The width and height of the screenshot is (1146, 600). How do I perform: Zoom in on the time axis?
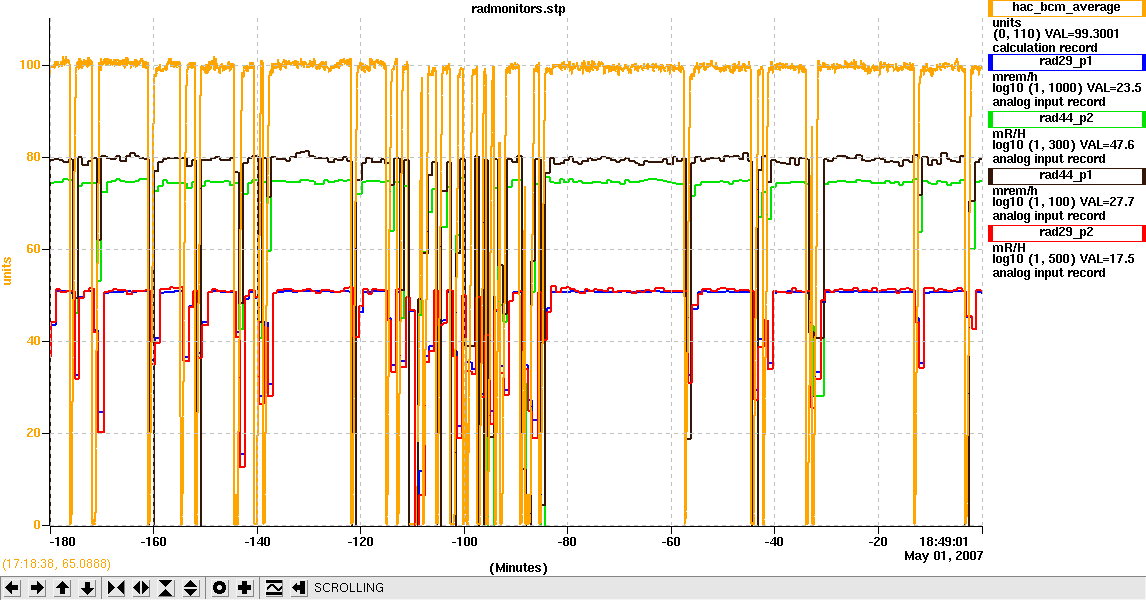pyautogui.click(x=115, y=588)
